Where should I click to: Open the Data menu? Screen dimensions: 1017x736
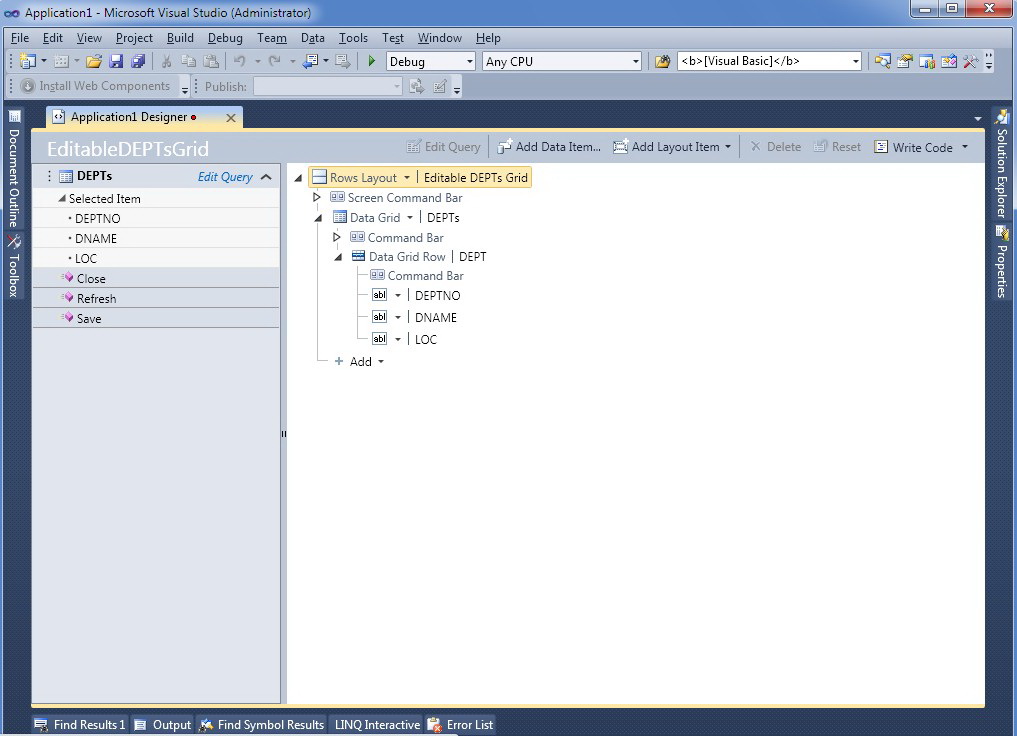(x=313, y=38)
